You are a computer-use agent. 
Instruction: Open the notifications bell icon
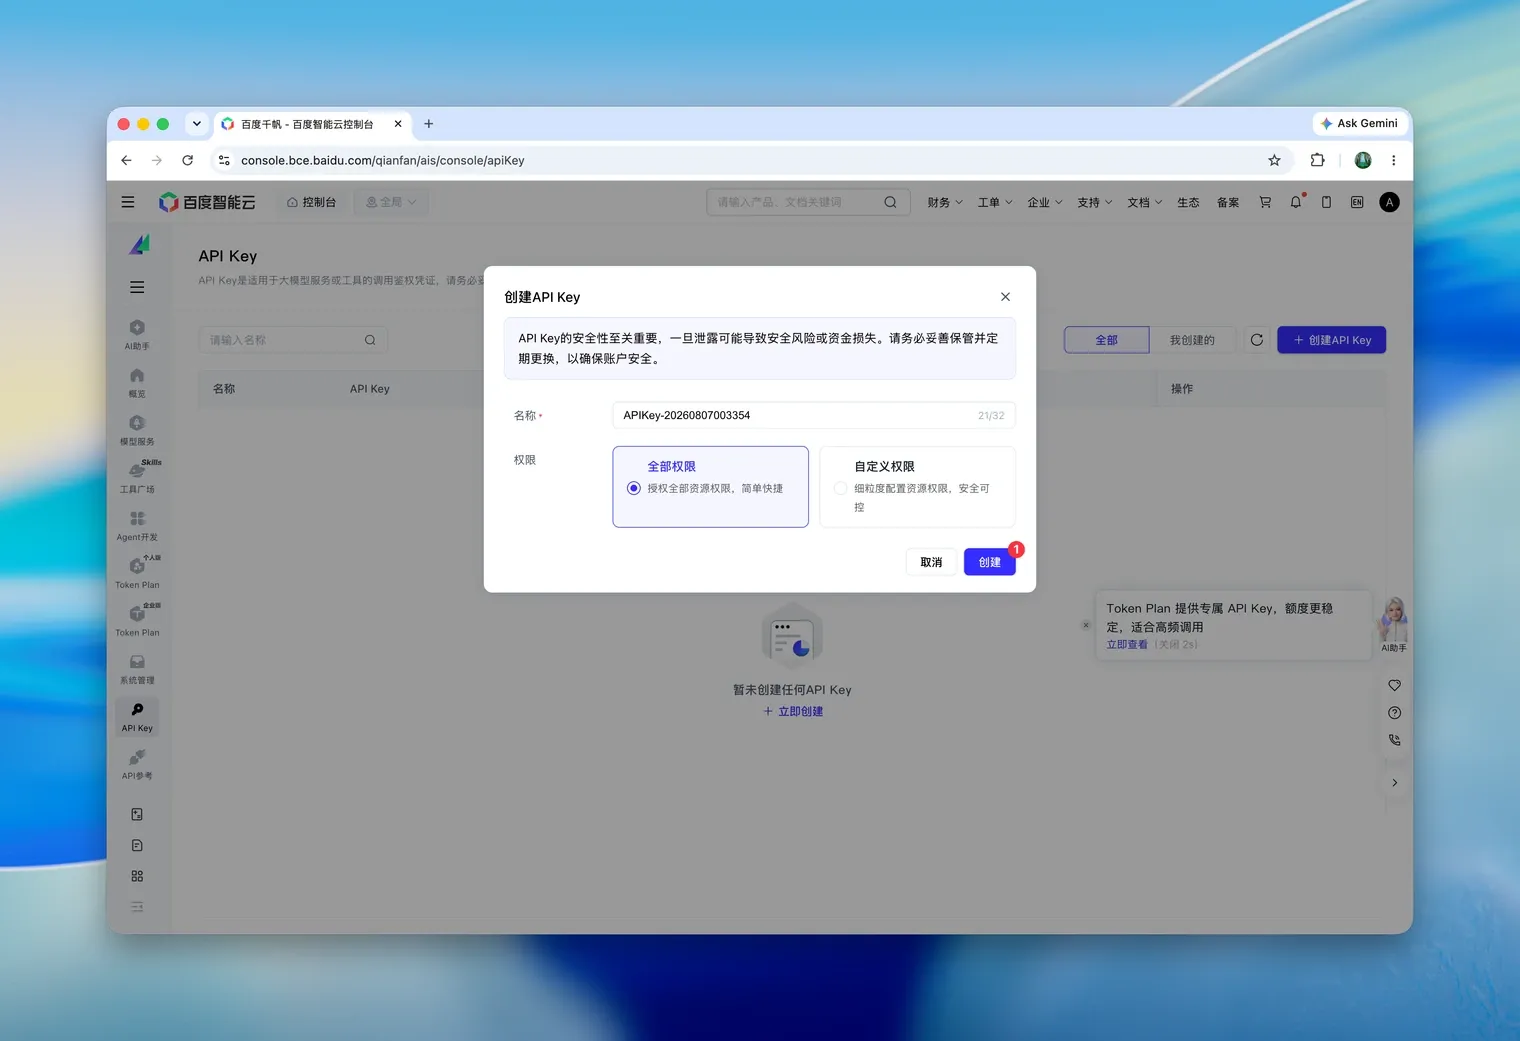[1296, 202]
